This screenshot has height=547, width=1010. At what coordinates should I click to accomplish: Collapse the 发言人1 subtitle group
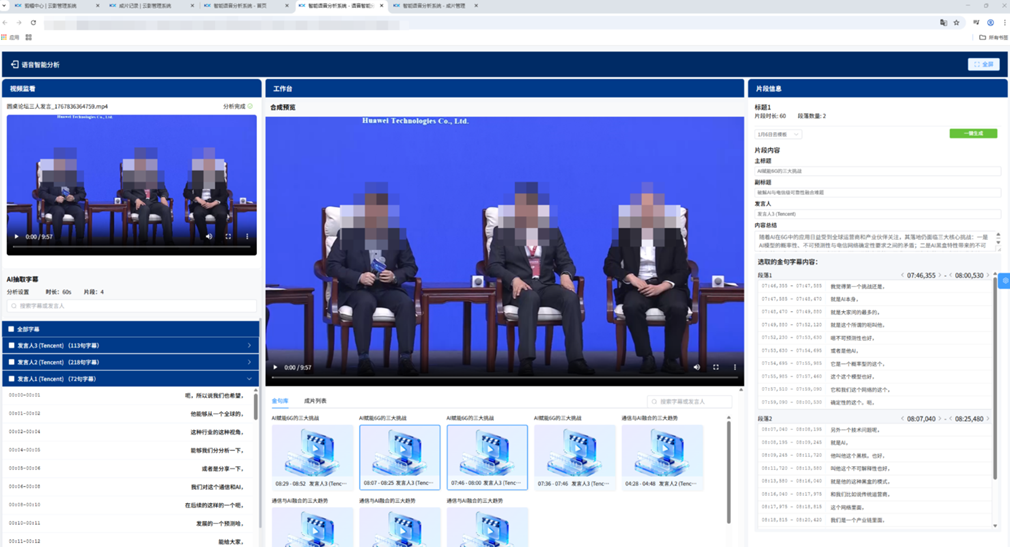coord(249,379)
